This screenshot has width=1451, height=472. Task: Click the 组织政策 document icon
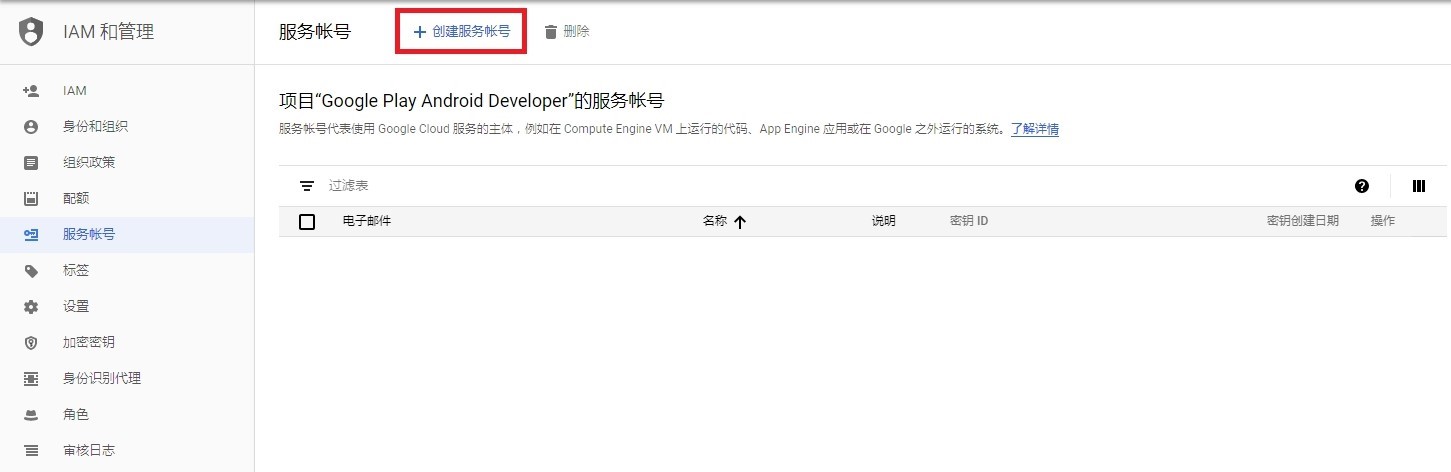point(31,163)
